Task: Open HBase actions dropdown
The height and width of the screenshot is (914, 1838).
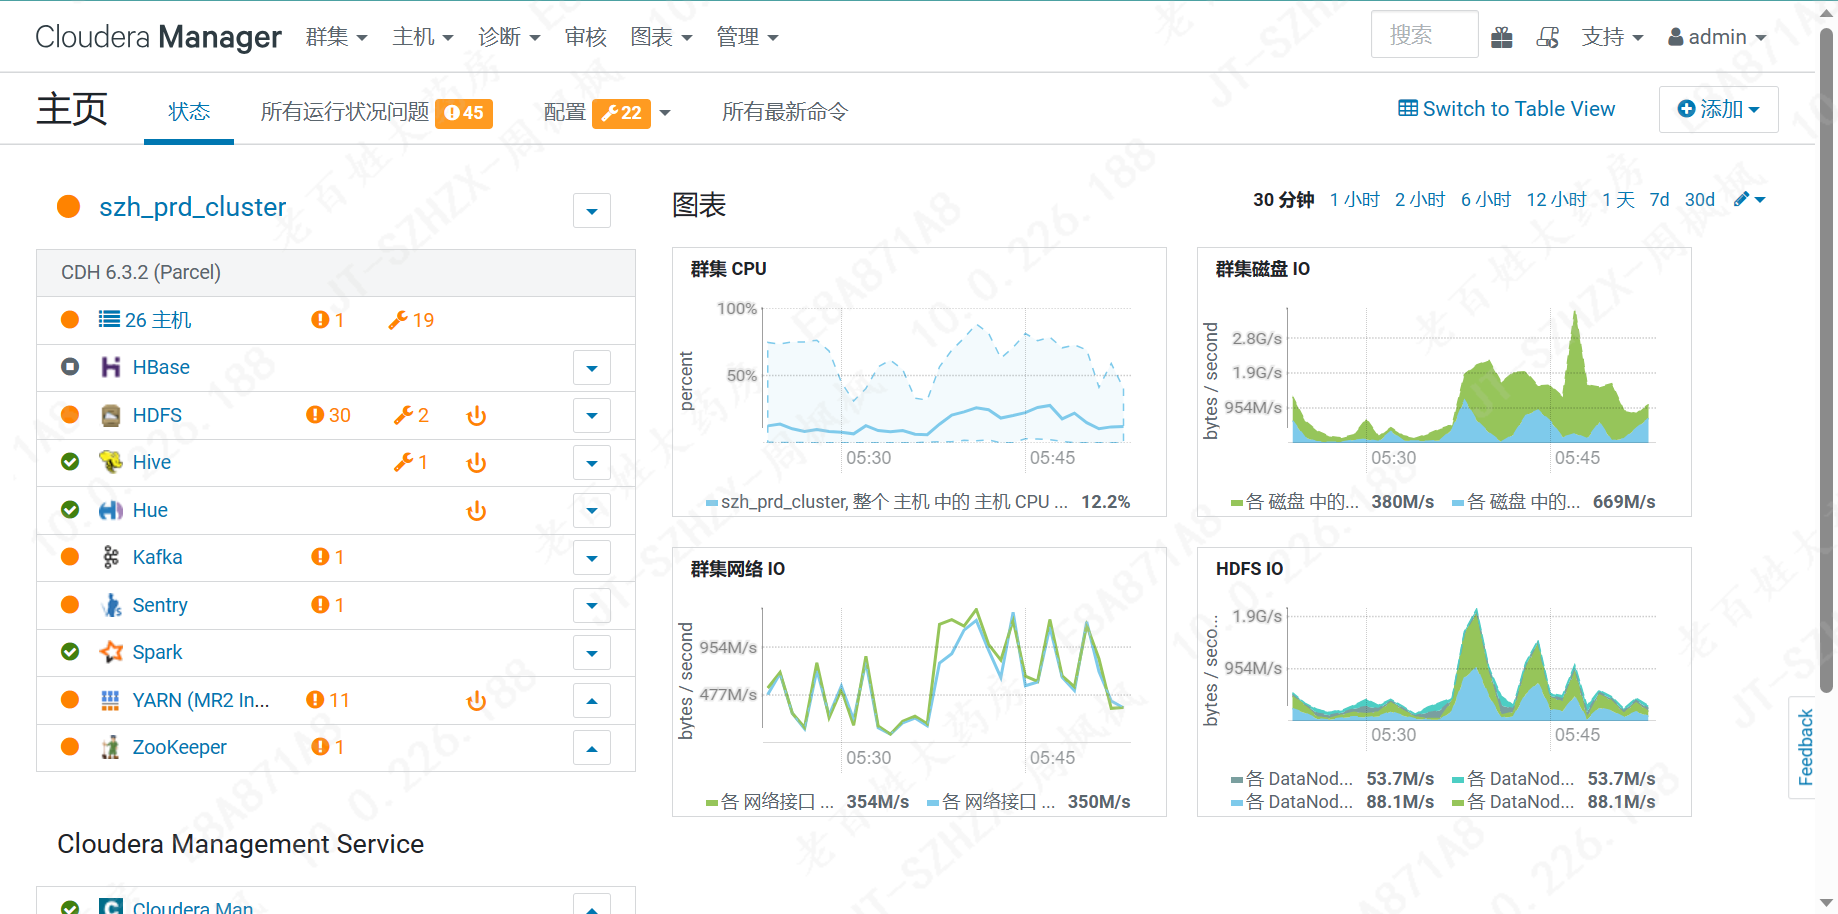Action: tap(592, 368)
